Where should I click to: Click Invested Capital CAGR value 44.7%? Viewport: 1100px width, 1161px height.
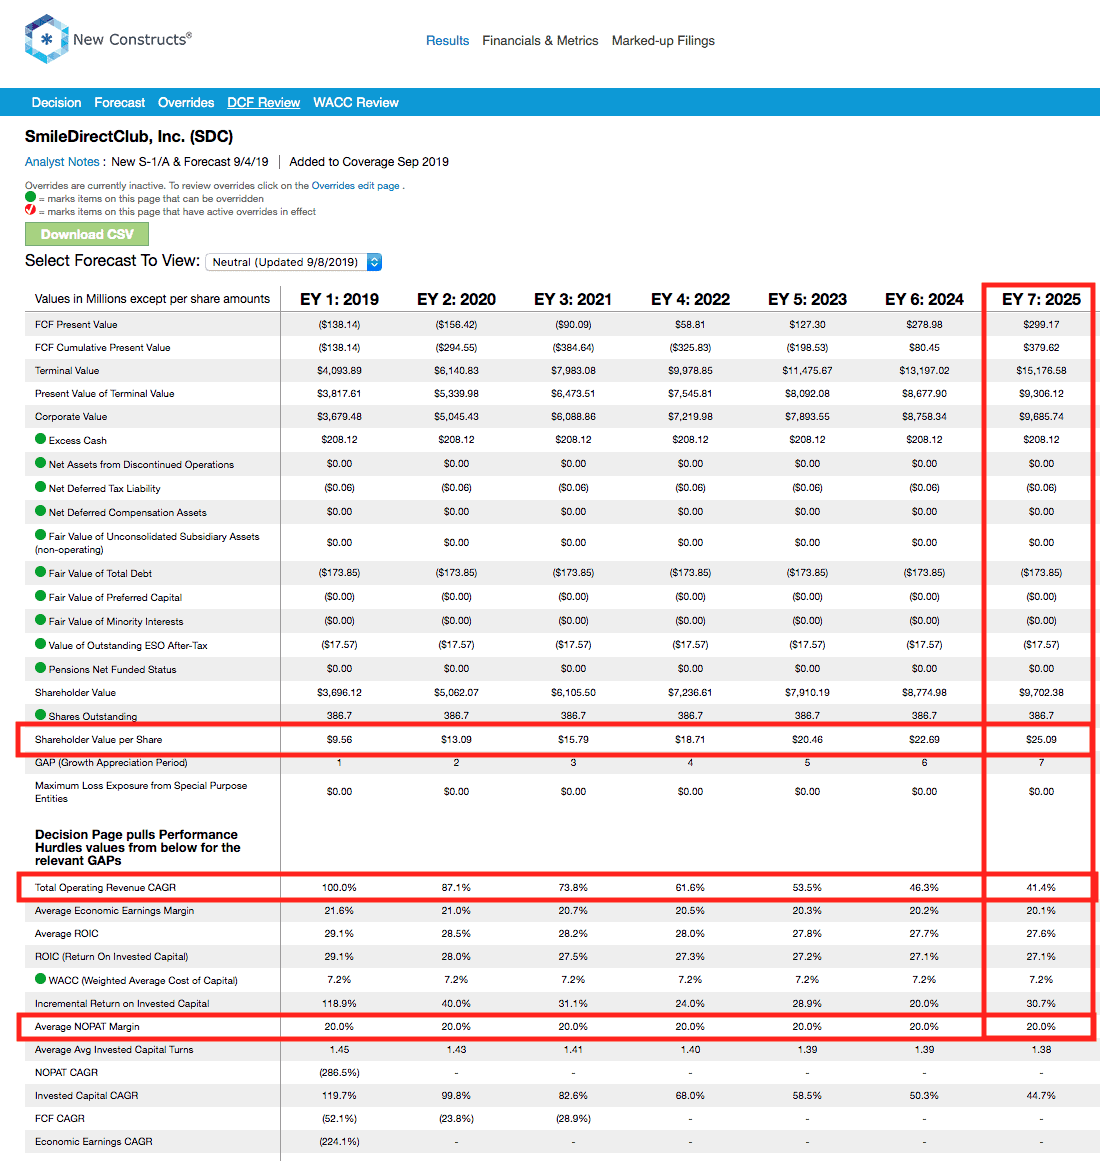point(1041,1095)
